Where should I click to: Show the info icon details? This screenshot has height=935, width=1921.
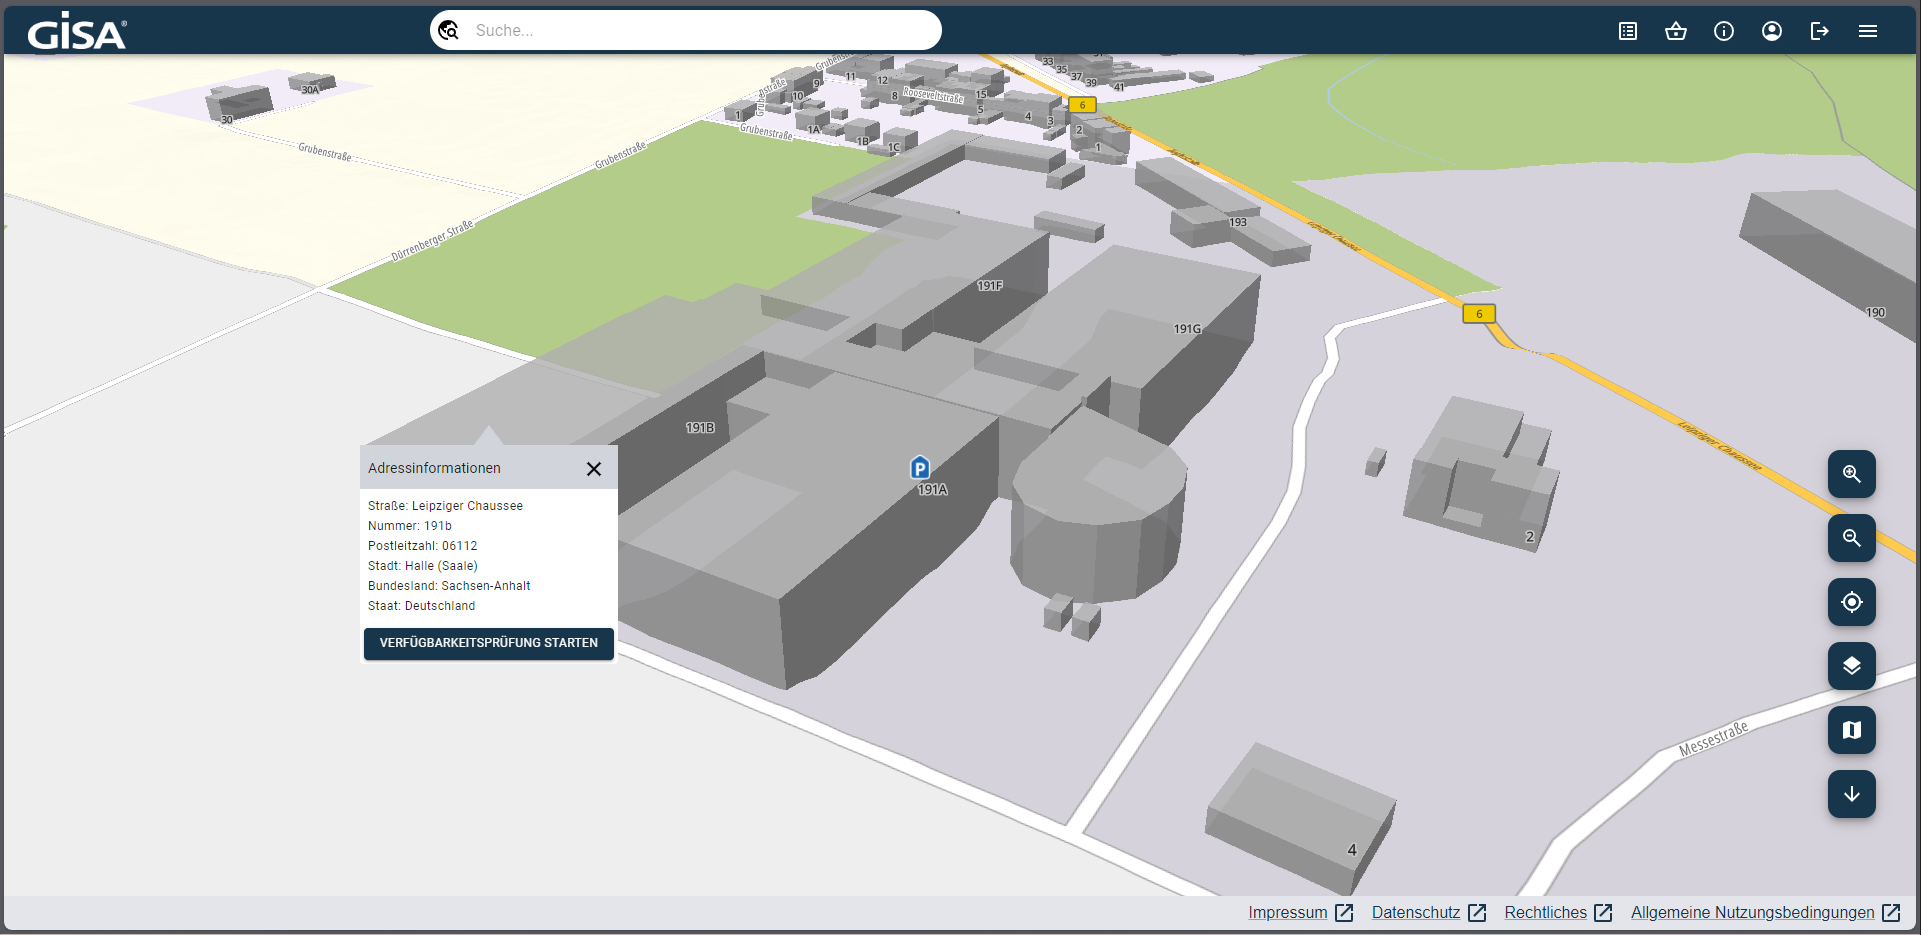point(1724,31)
